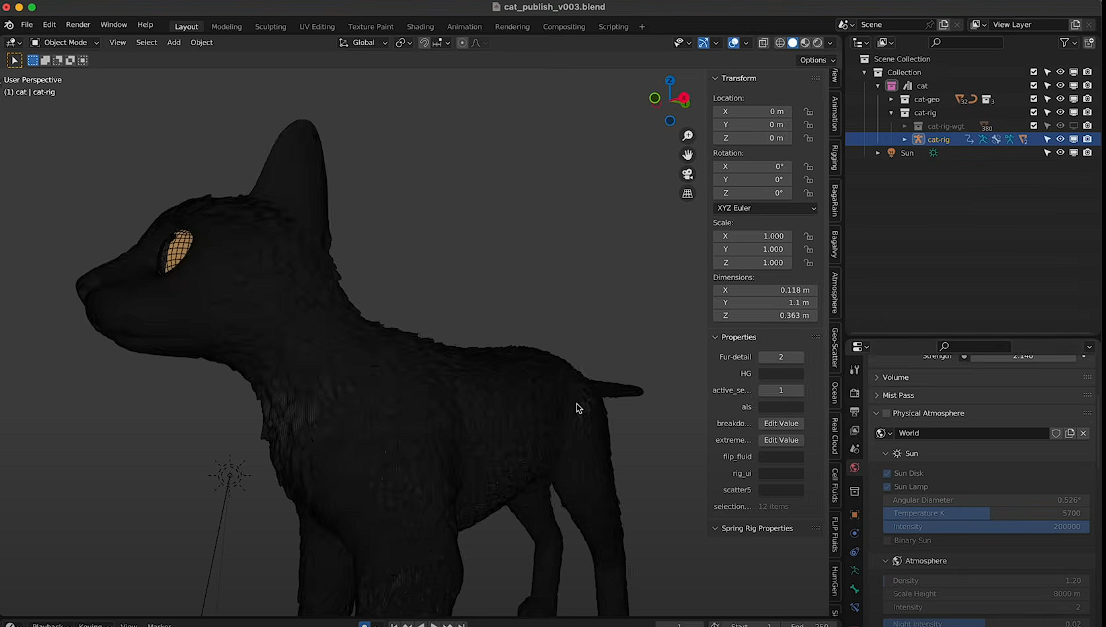Select the tweak select tool icon
The width and height of the screenshot is (1106, 627).
(x=14, y=61)
